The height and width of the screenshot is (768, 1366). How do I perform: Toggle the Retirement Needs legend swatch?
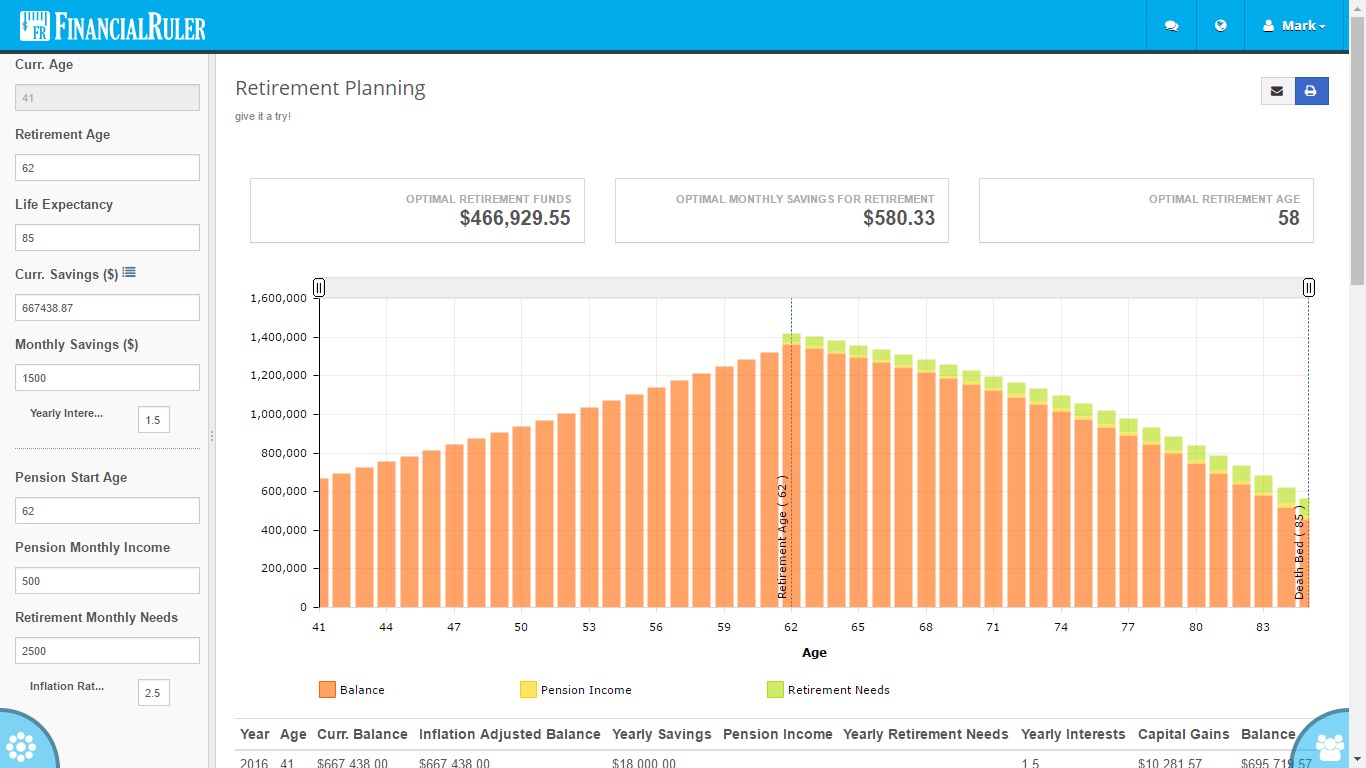(775, 690)
